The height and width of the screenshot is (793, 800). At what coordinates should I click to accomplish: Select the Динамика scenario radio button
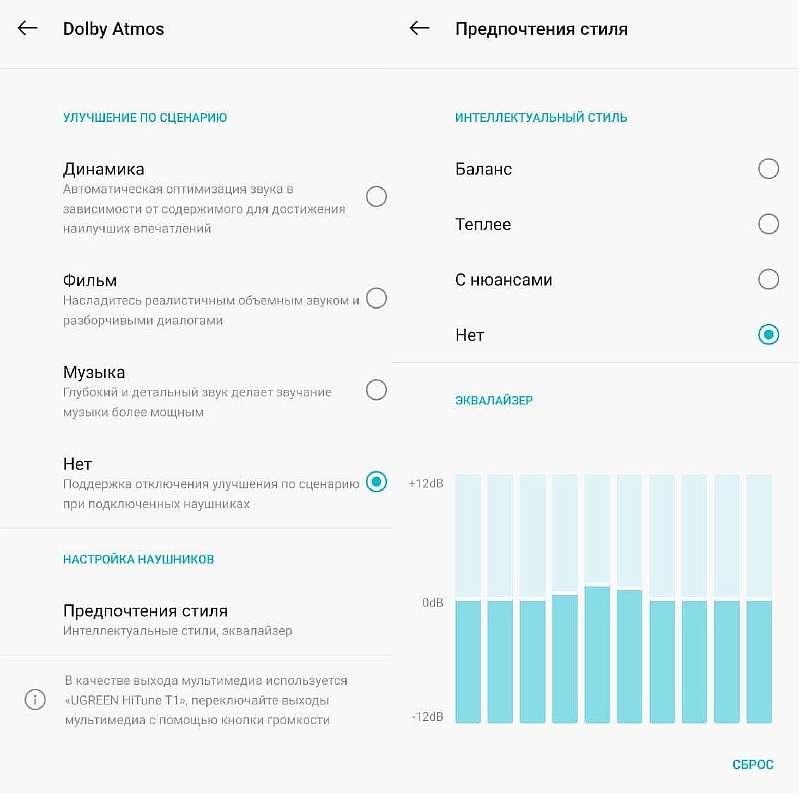376,196
